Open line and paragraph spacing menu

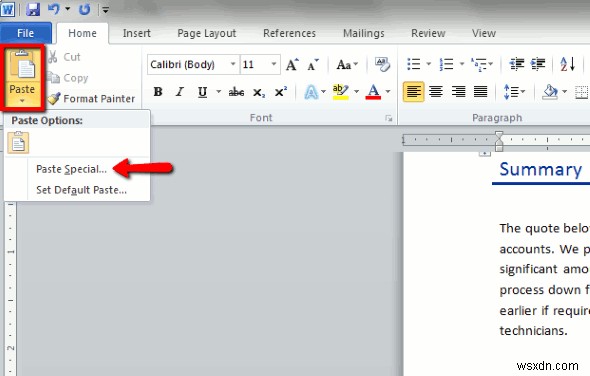click(514, 91)
